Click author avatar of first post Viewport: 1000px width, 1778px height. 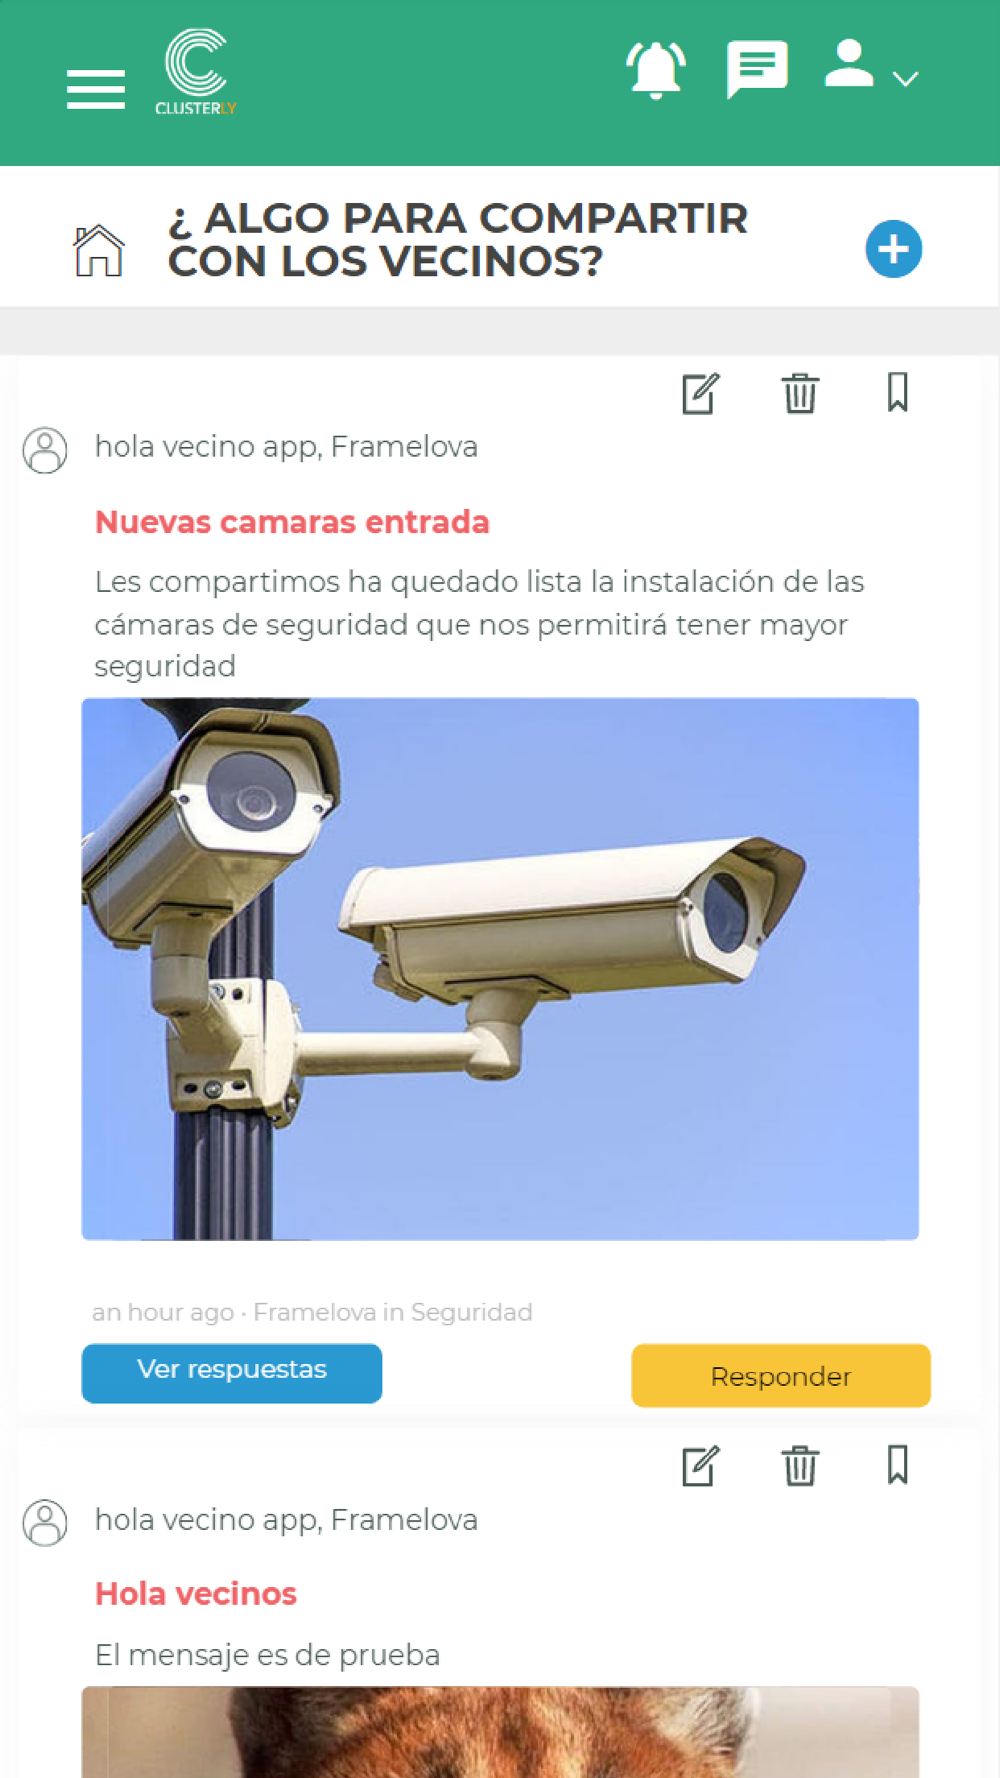[x=45, y=450]
